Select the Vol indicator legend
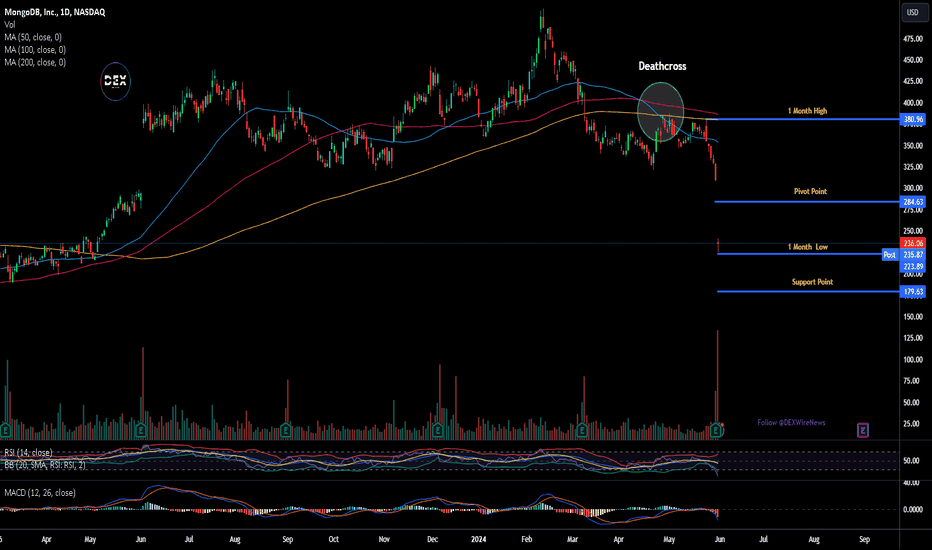The height and width of the screenshot is (550, 932). tap(10, 24)
